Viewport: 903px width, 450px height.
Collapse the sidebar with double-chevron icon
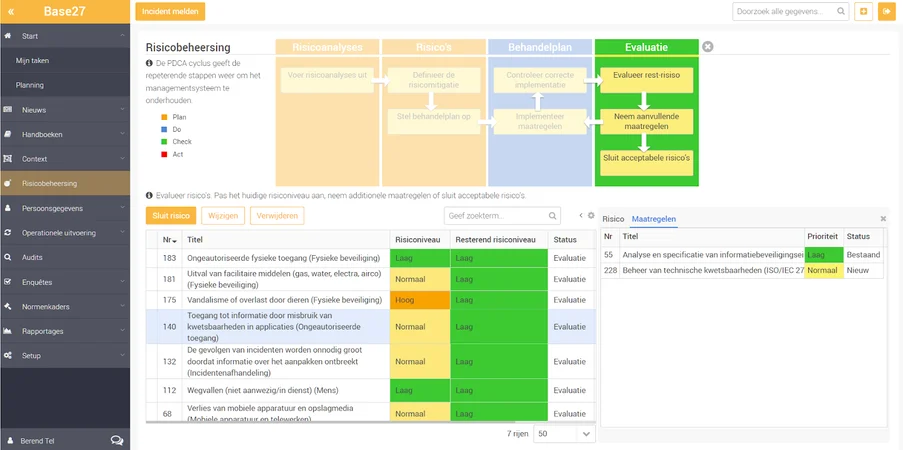(11, 12)
